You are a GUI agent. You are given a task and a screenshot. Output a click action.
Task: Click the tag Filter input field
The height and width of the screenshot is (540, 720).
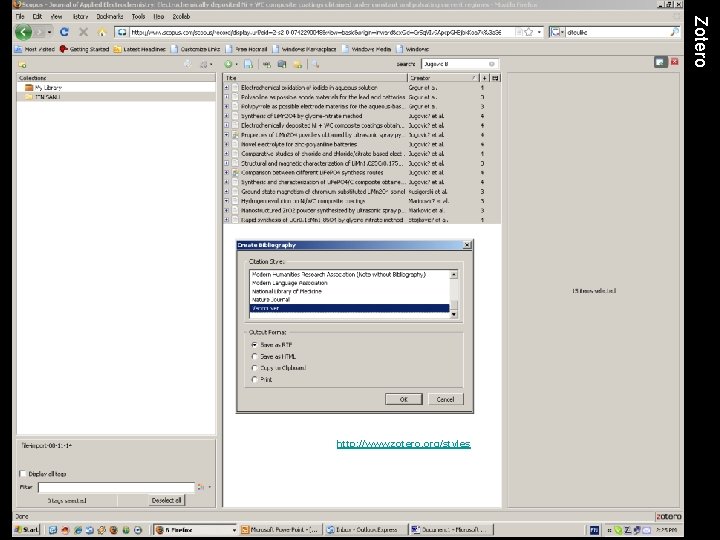117,487
